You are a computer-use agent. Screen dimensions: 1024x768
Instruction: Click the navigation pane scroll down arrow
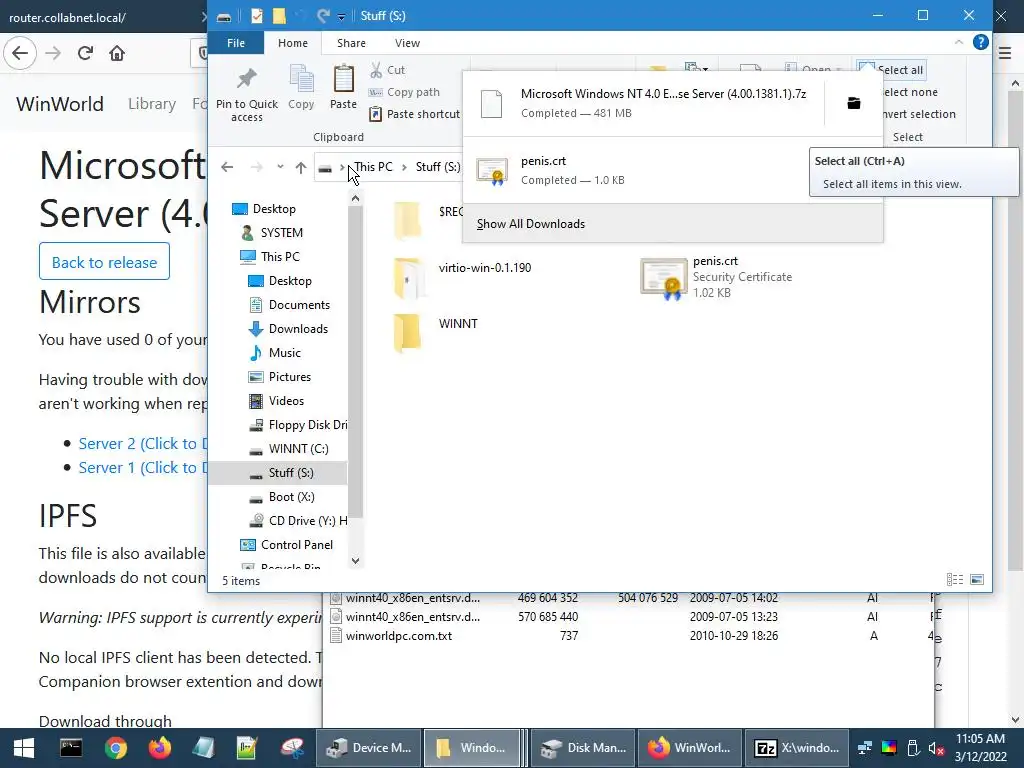(x=355, y=560)
